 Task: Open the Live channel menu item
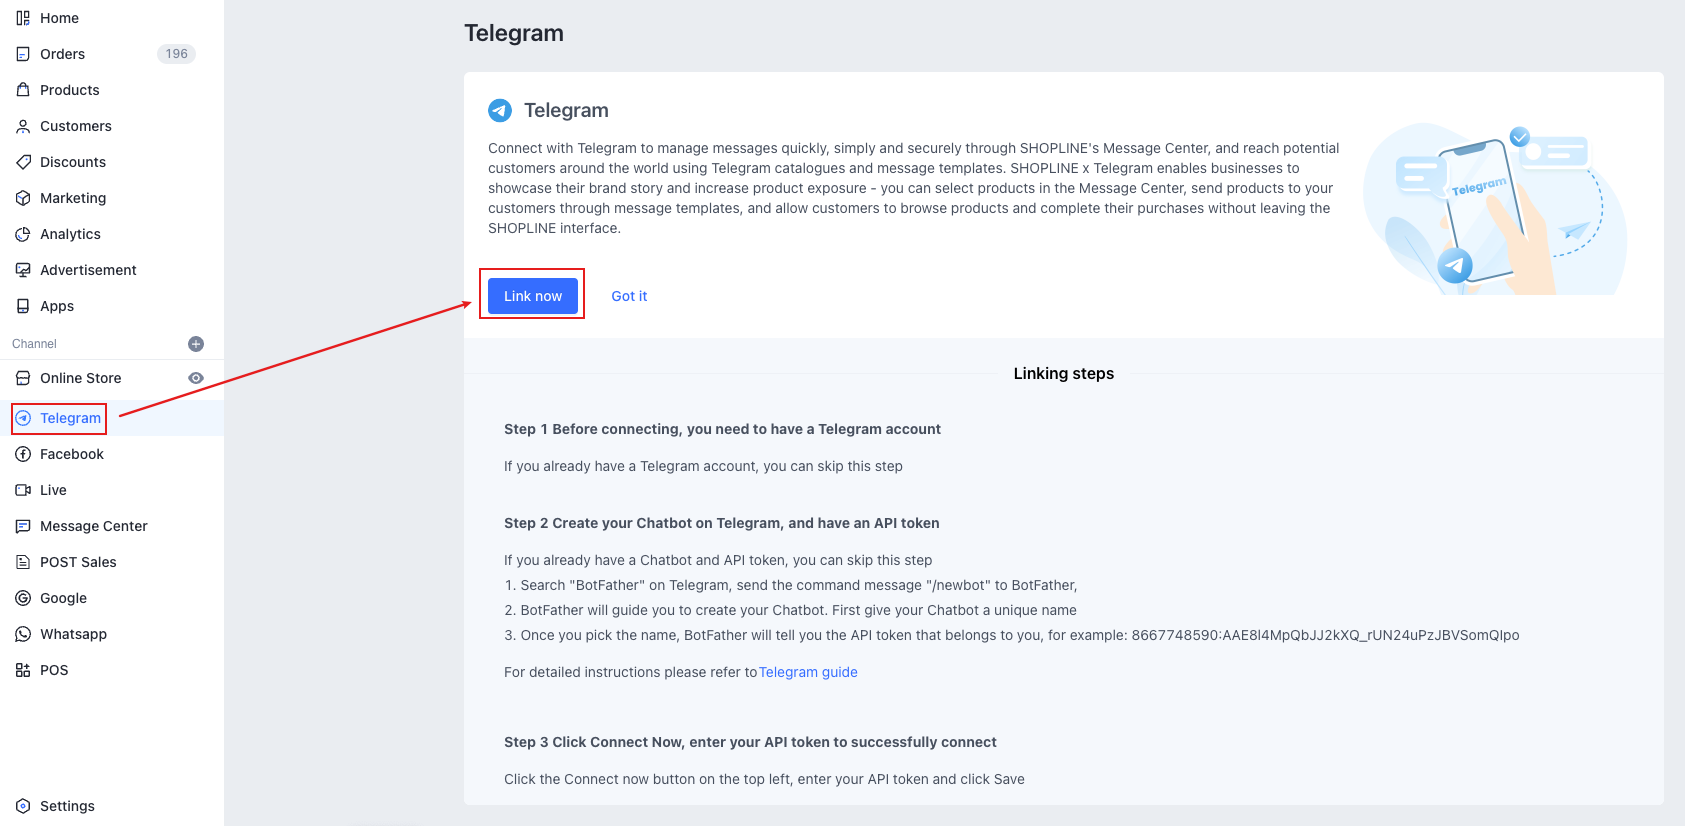point(53,490)
